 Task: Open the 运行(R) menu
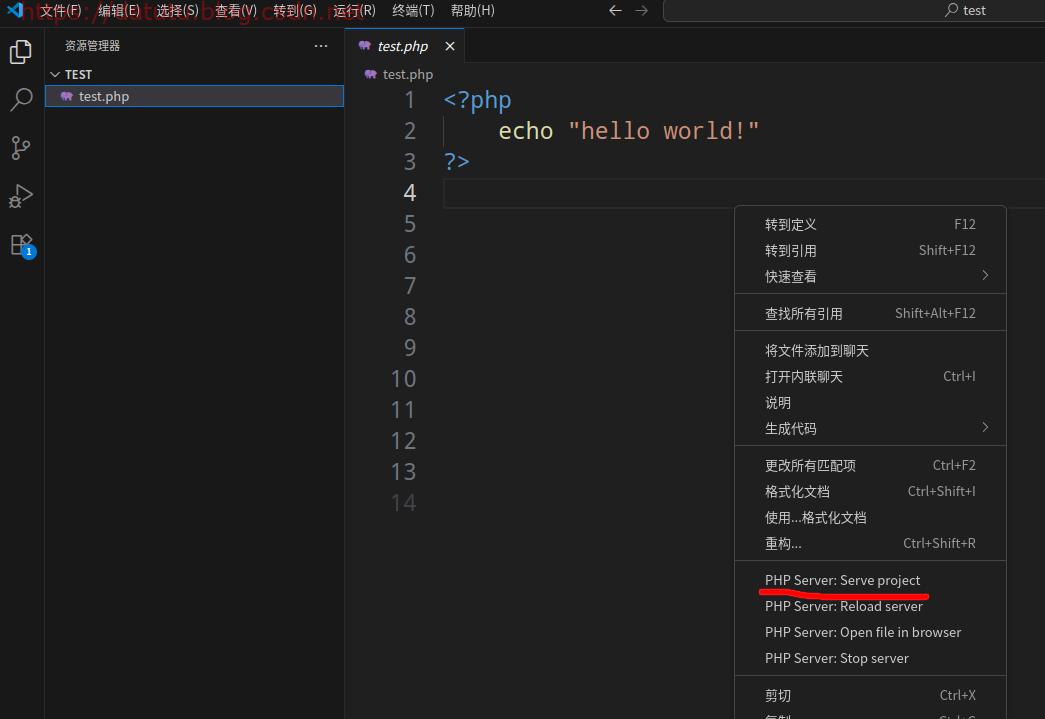click(354, 10)
